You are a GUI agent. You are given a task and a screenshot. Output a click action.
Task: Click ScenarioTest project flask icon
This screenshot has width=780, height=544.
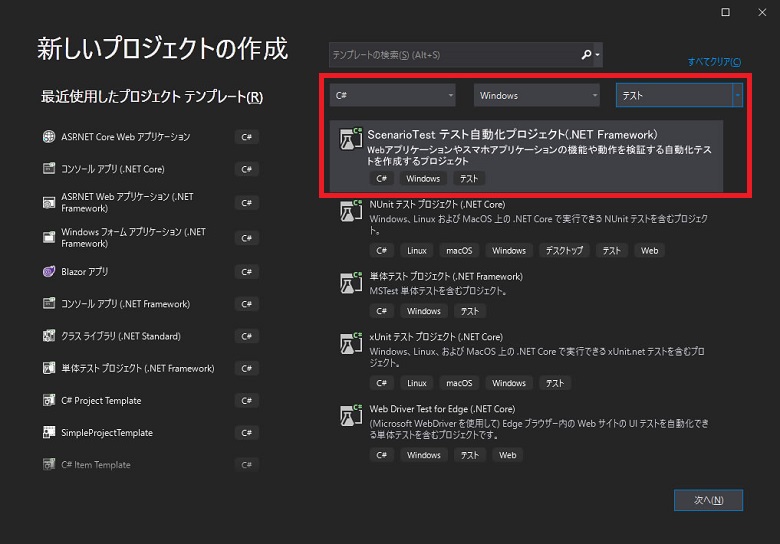point(351,139)
